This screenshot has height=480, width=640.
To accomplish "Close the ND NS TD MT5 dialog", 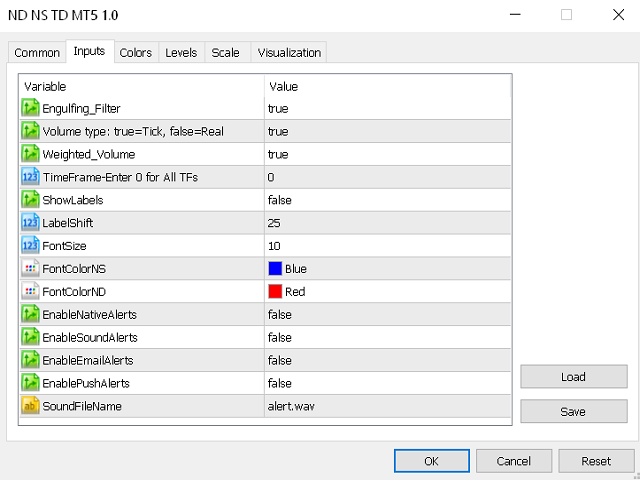I will (x=618, y=15).
